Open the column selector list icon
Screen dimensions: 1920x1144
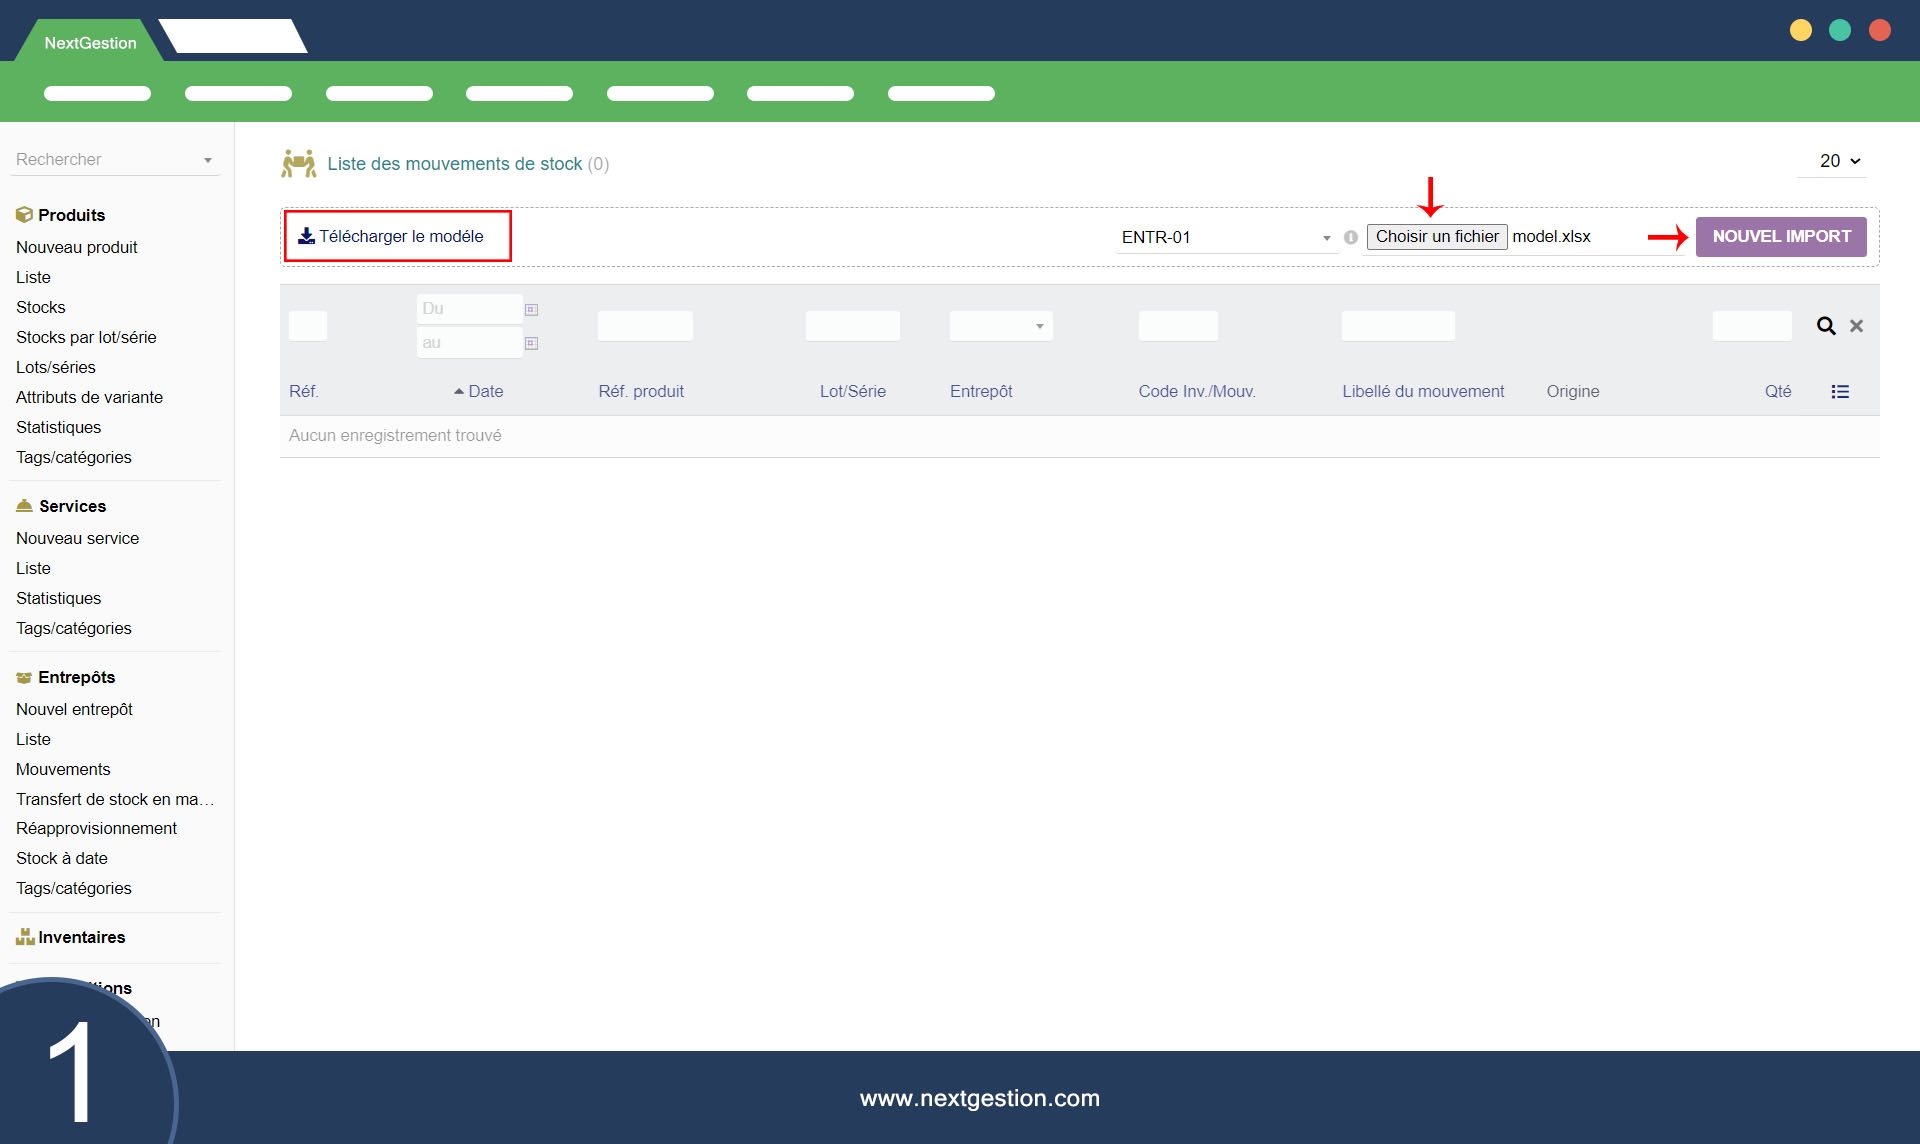pos(1840,392)
